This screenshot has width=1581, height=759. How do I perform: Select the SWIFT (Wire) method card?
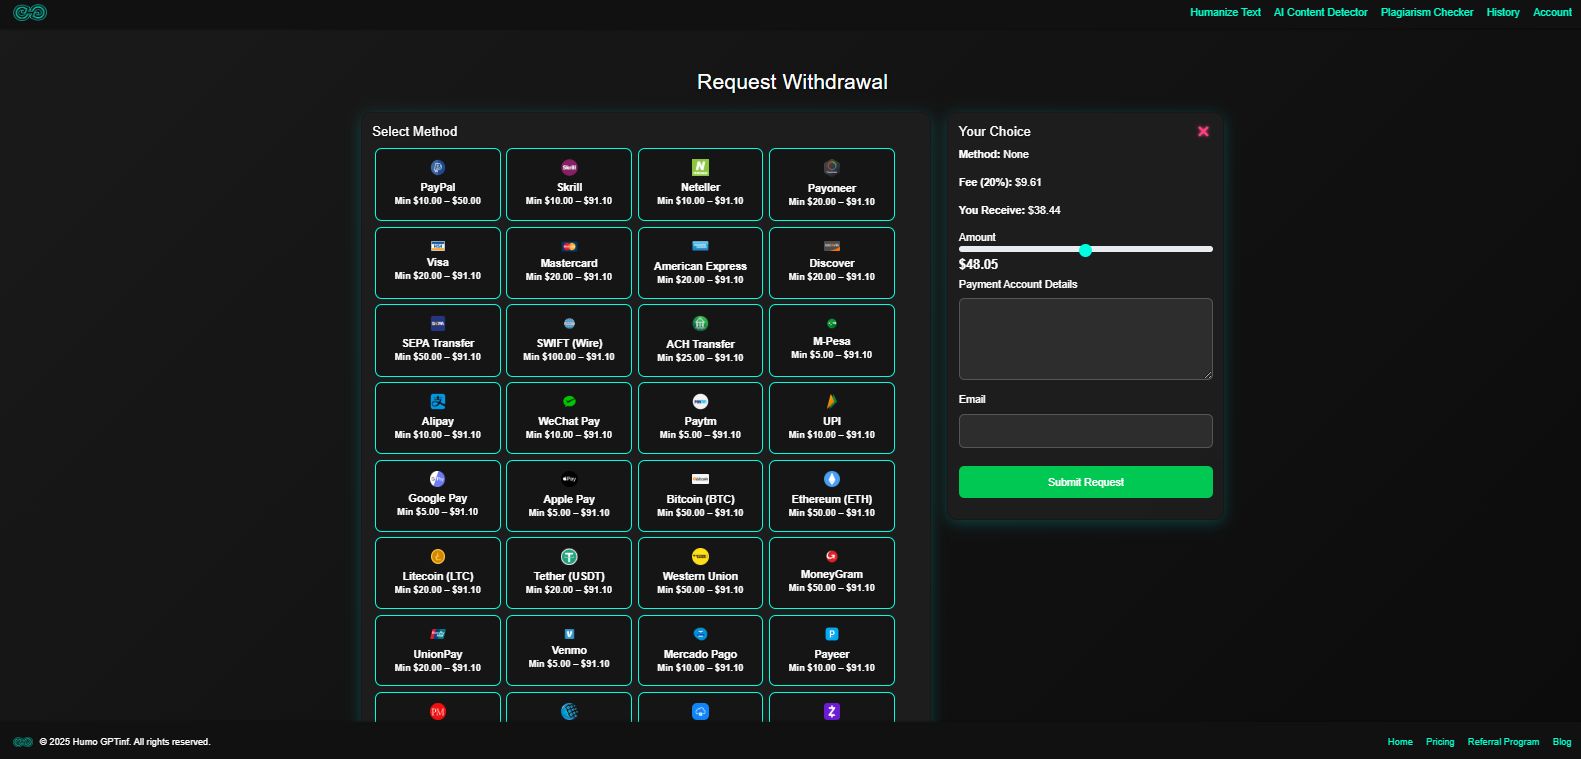pyautogui.click(x=569, y=341)
